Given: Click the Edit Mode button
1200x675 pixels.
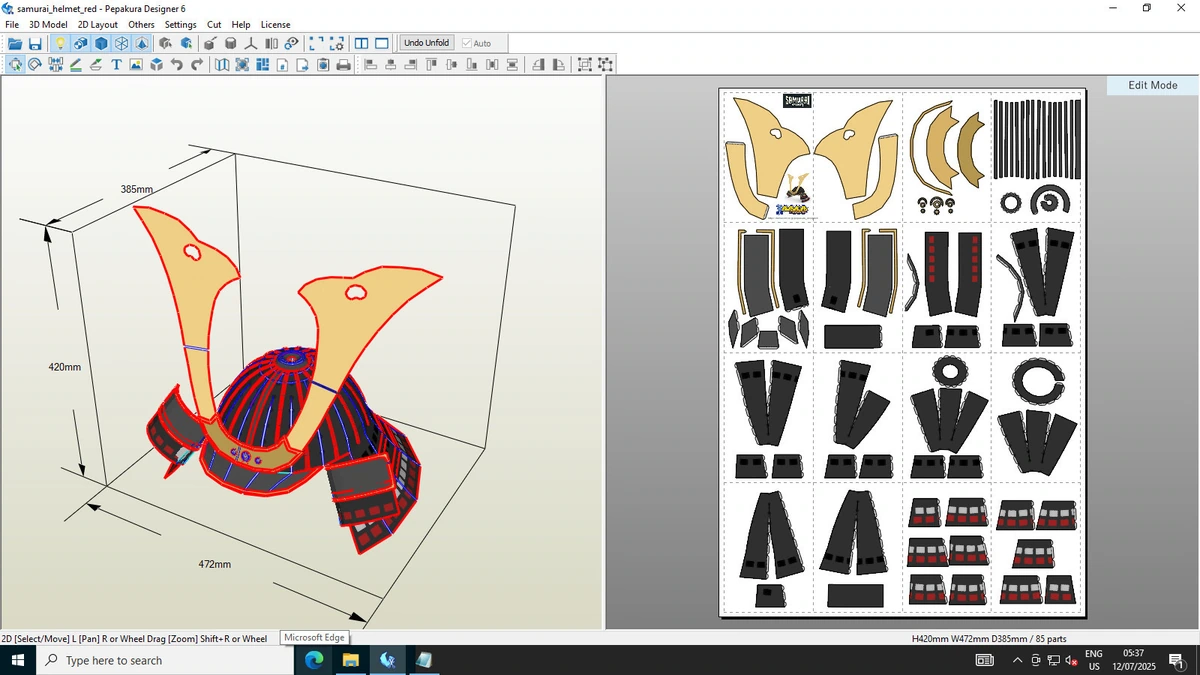Looking at the screenshot, I should [1153, 85].
